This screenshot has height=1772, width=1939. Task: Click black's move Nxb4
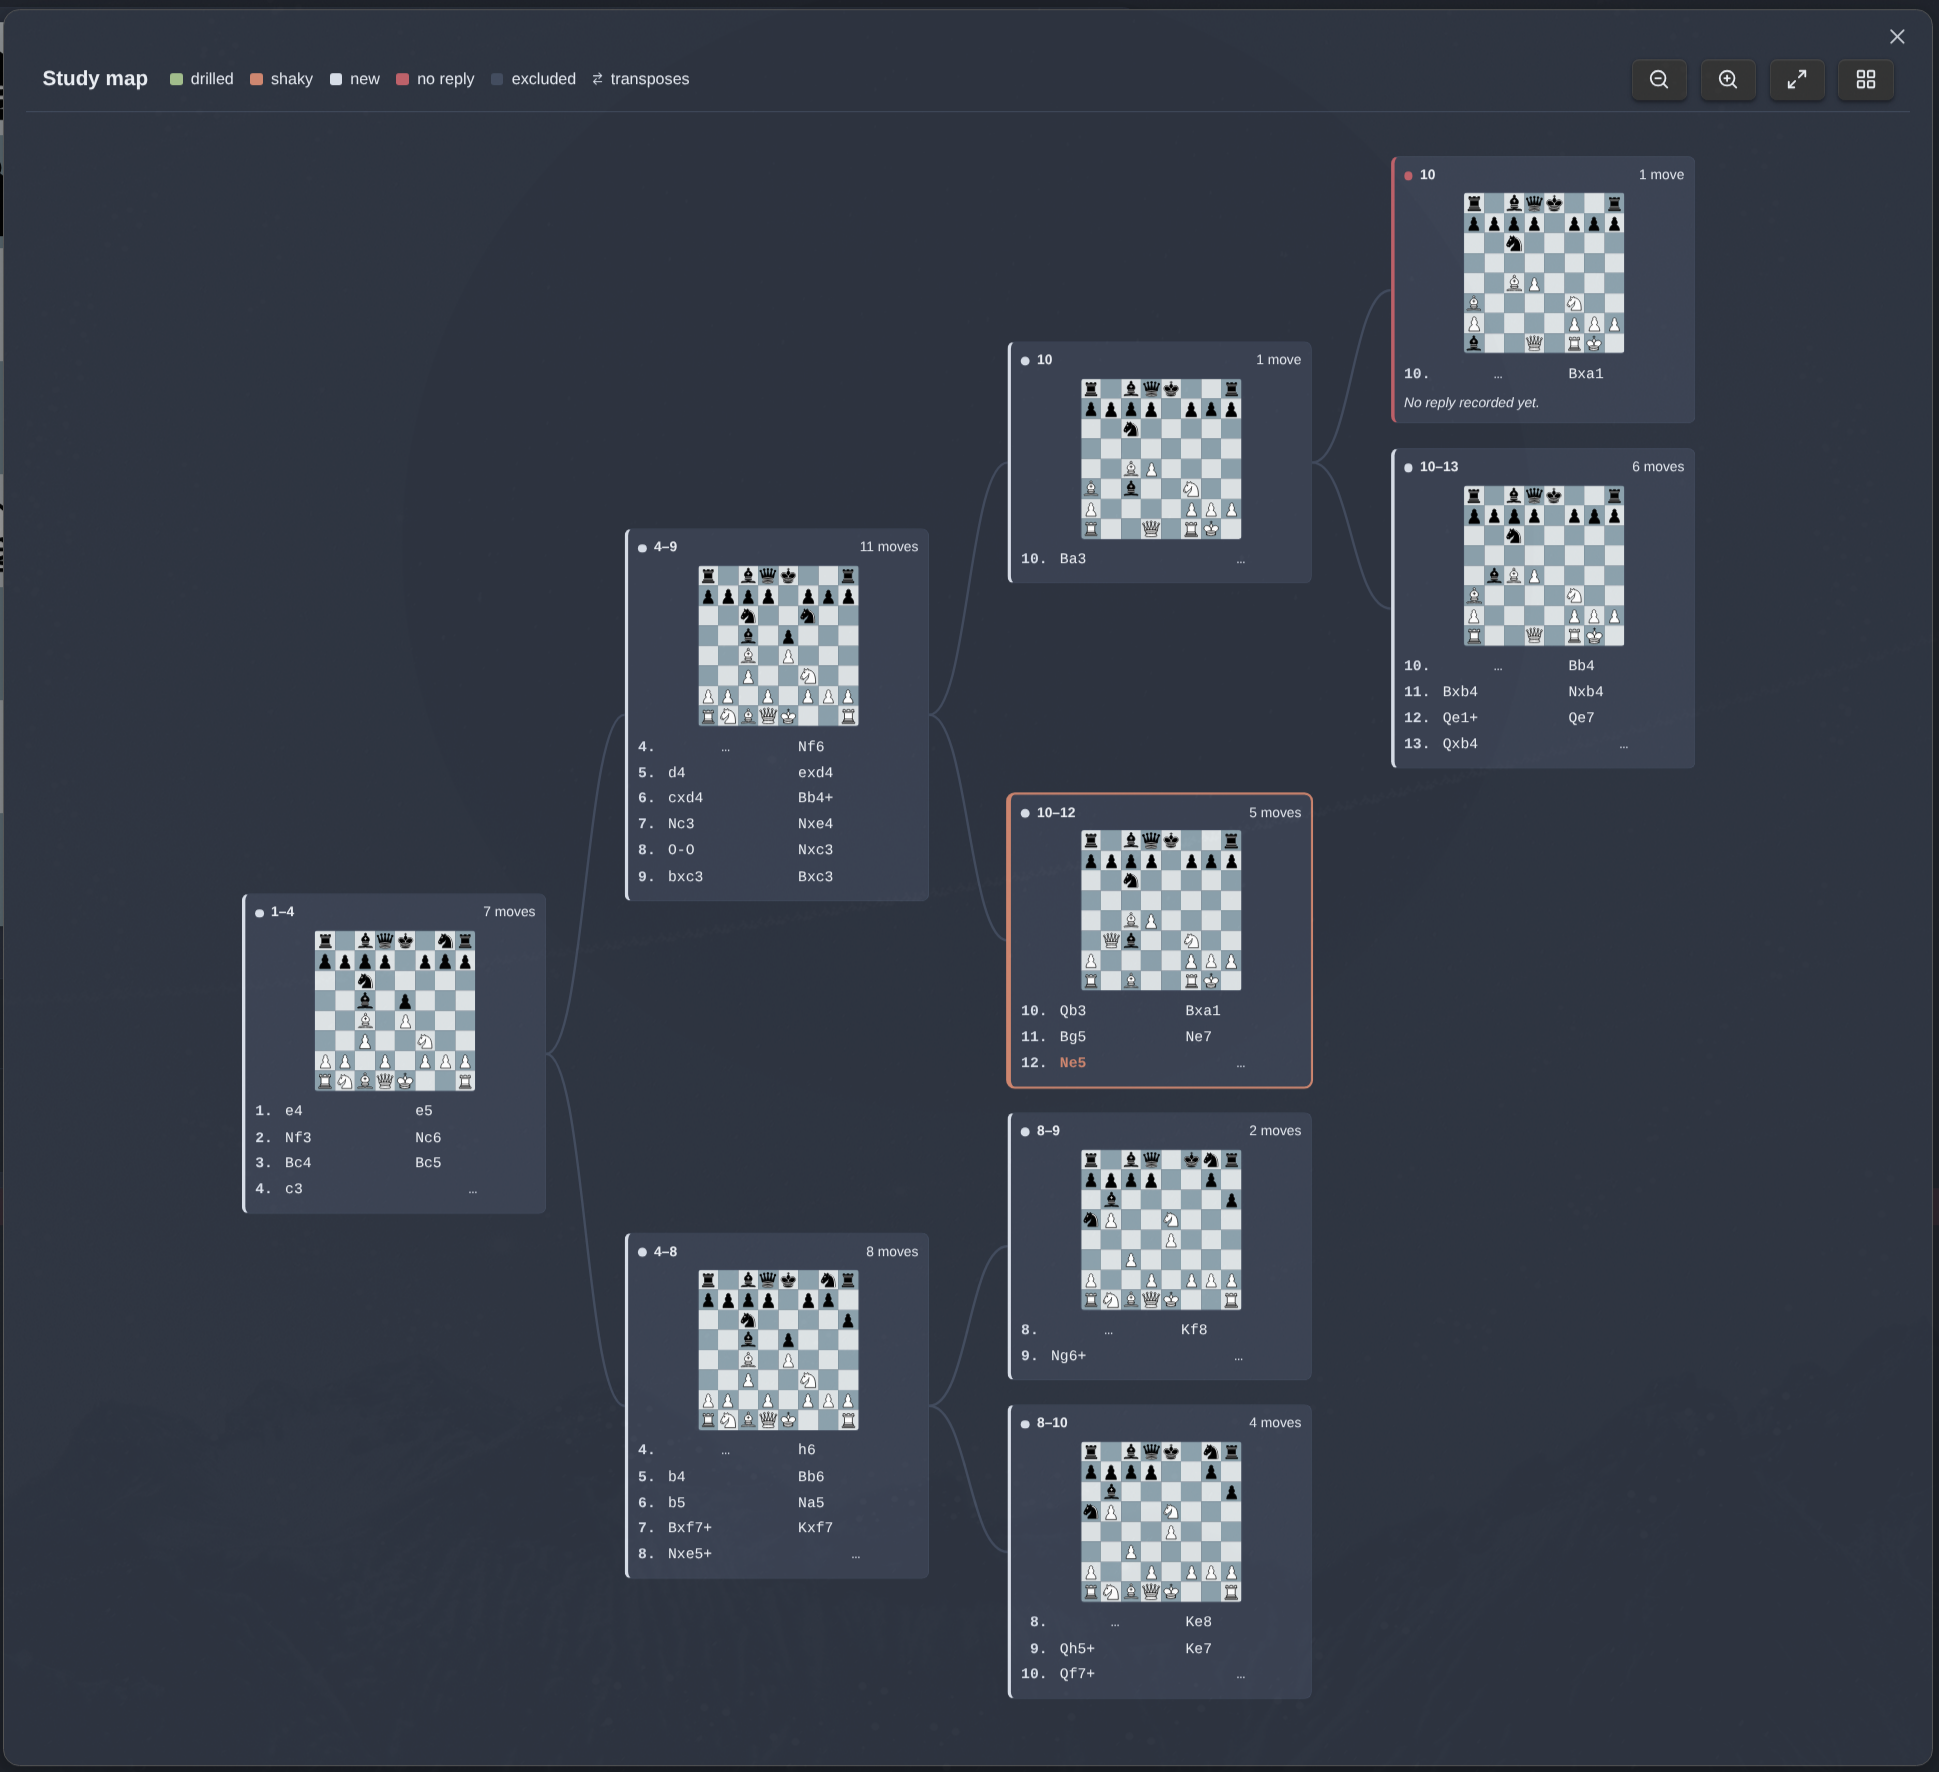click(x=1586, y=692)
